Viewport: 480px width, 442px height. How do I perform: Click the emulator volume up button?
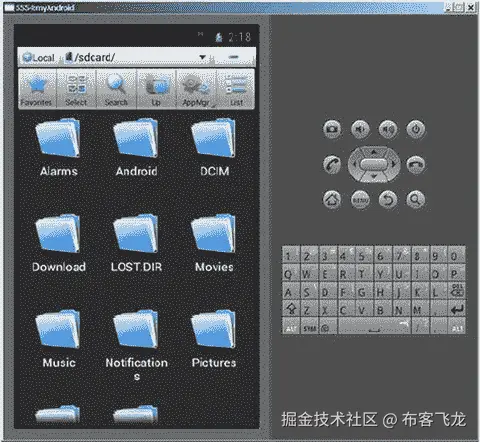pos(388,129)
